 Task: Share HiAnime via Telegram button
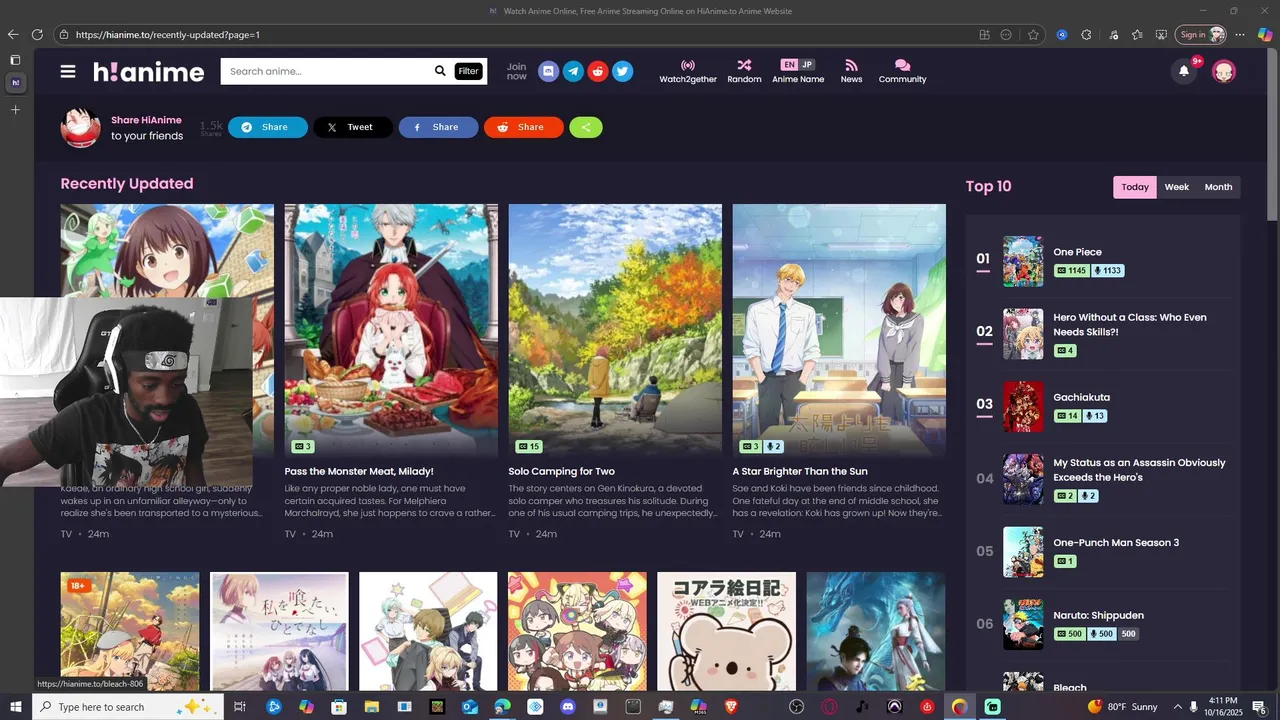pyautogui.click(x=268, y=127)
